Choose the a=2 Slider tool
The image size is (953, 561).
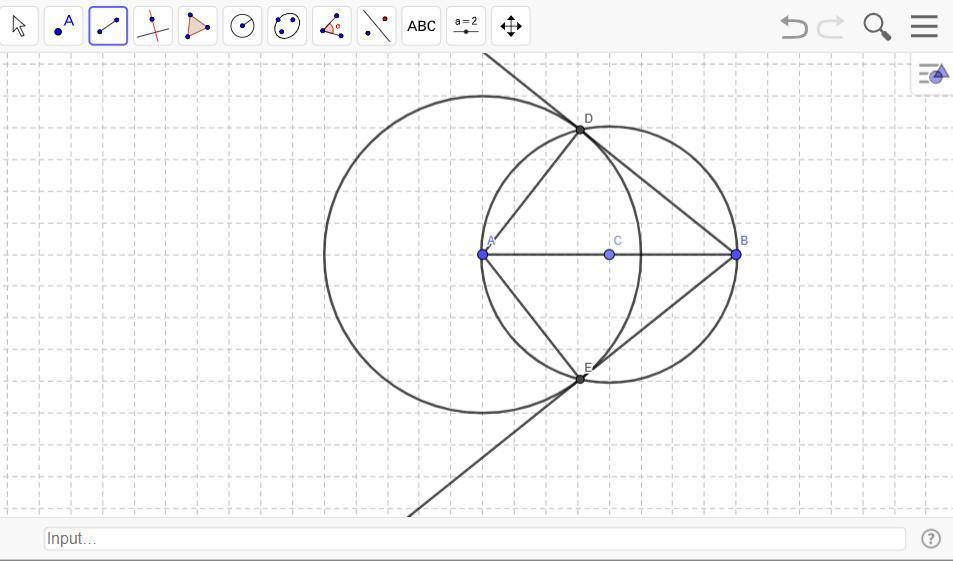(466, 26)
